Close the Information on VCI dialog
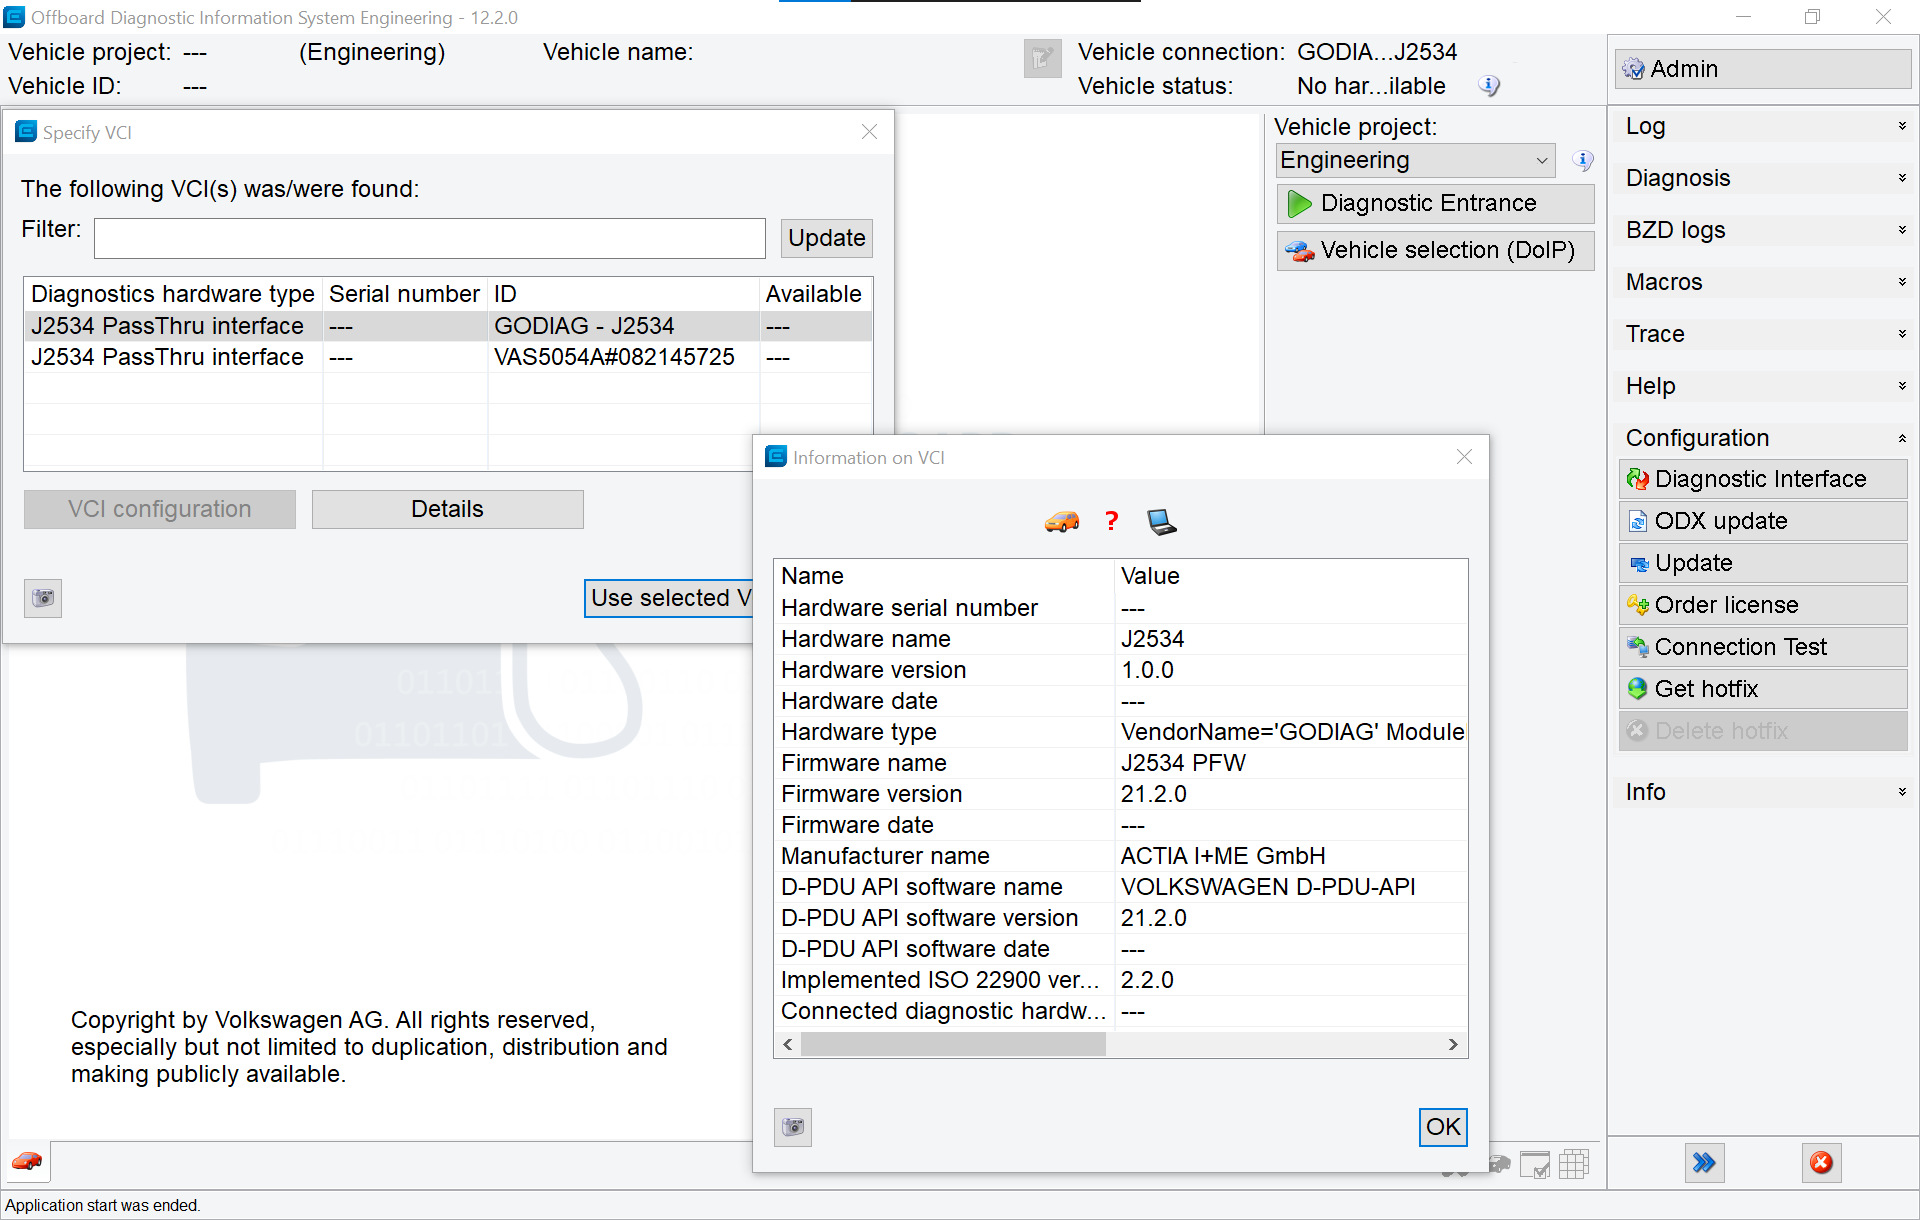 coord(1464,457)
